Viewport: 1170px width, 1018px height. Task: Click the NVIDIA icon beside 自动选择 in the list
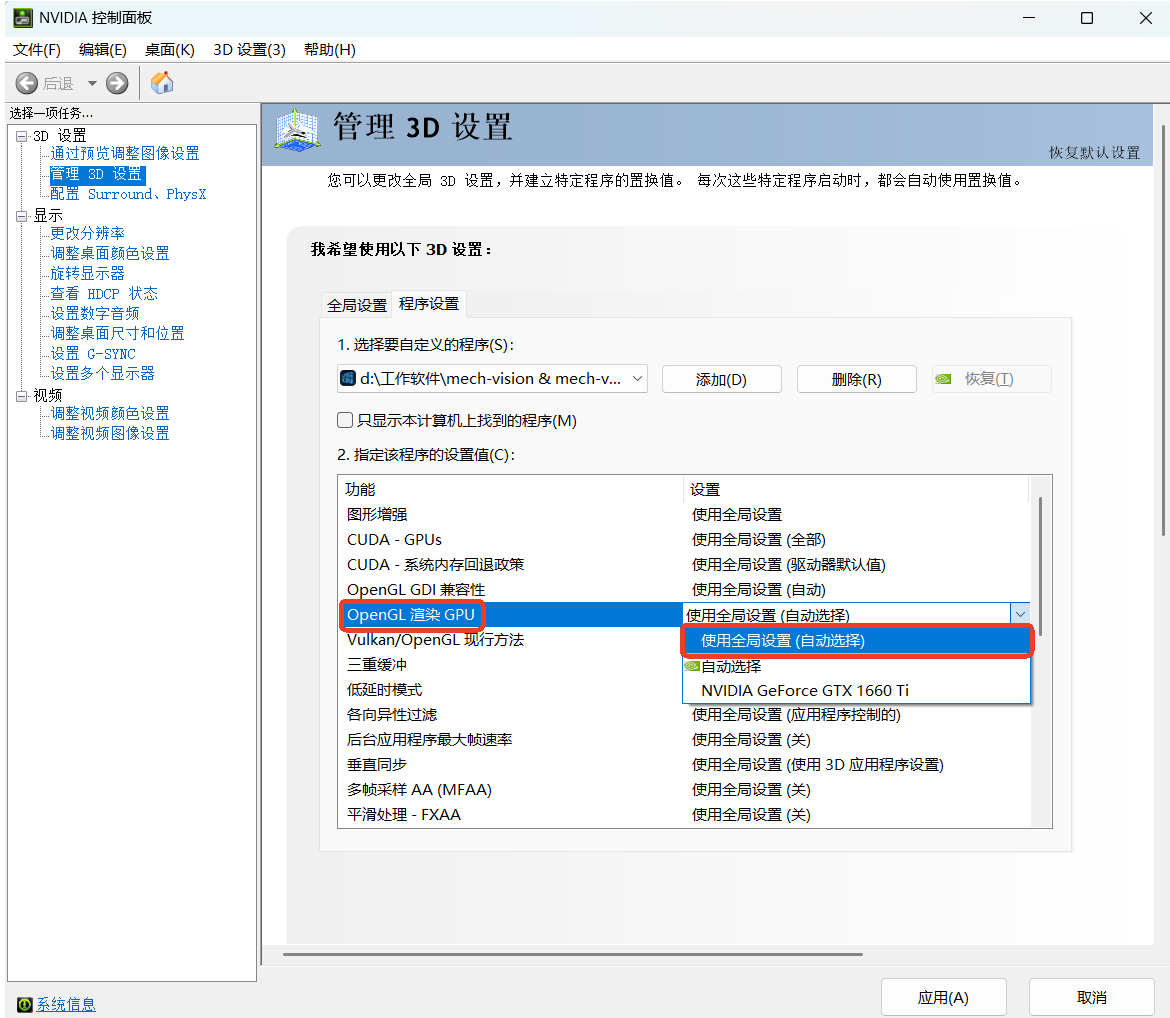(x=692, y=666)
